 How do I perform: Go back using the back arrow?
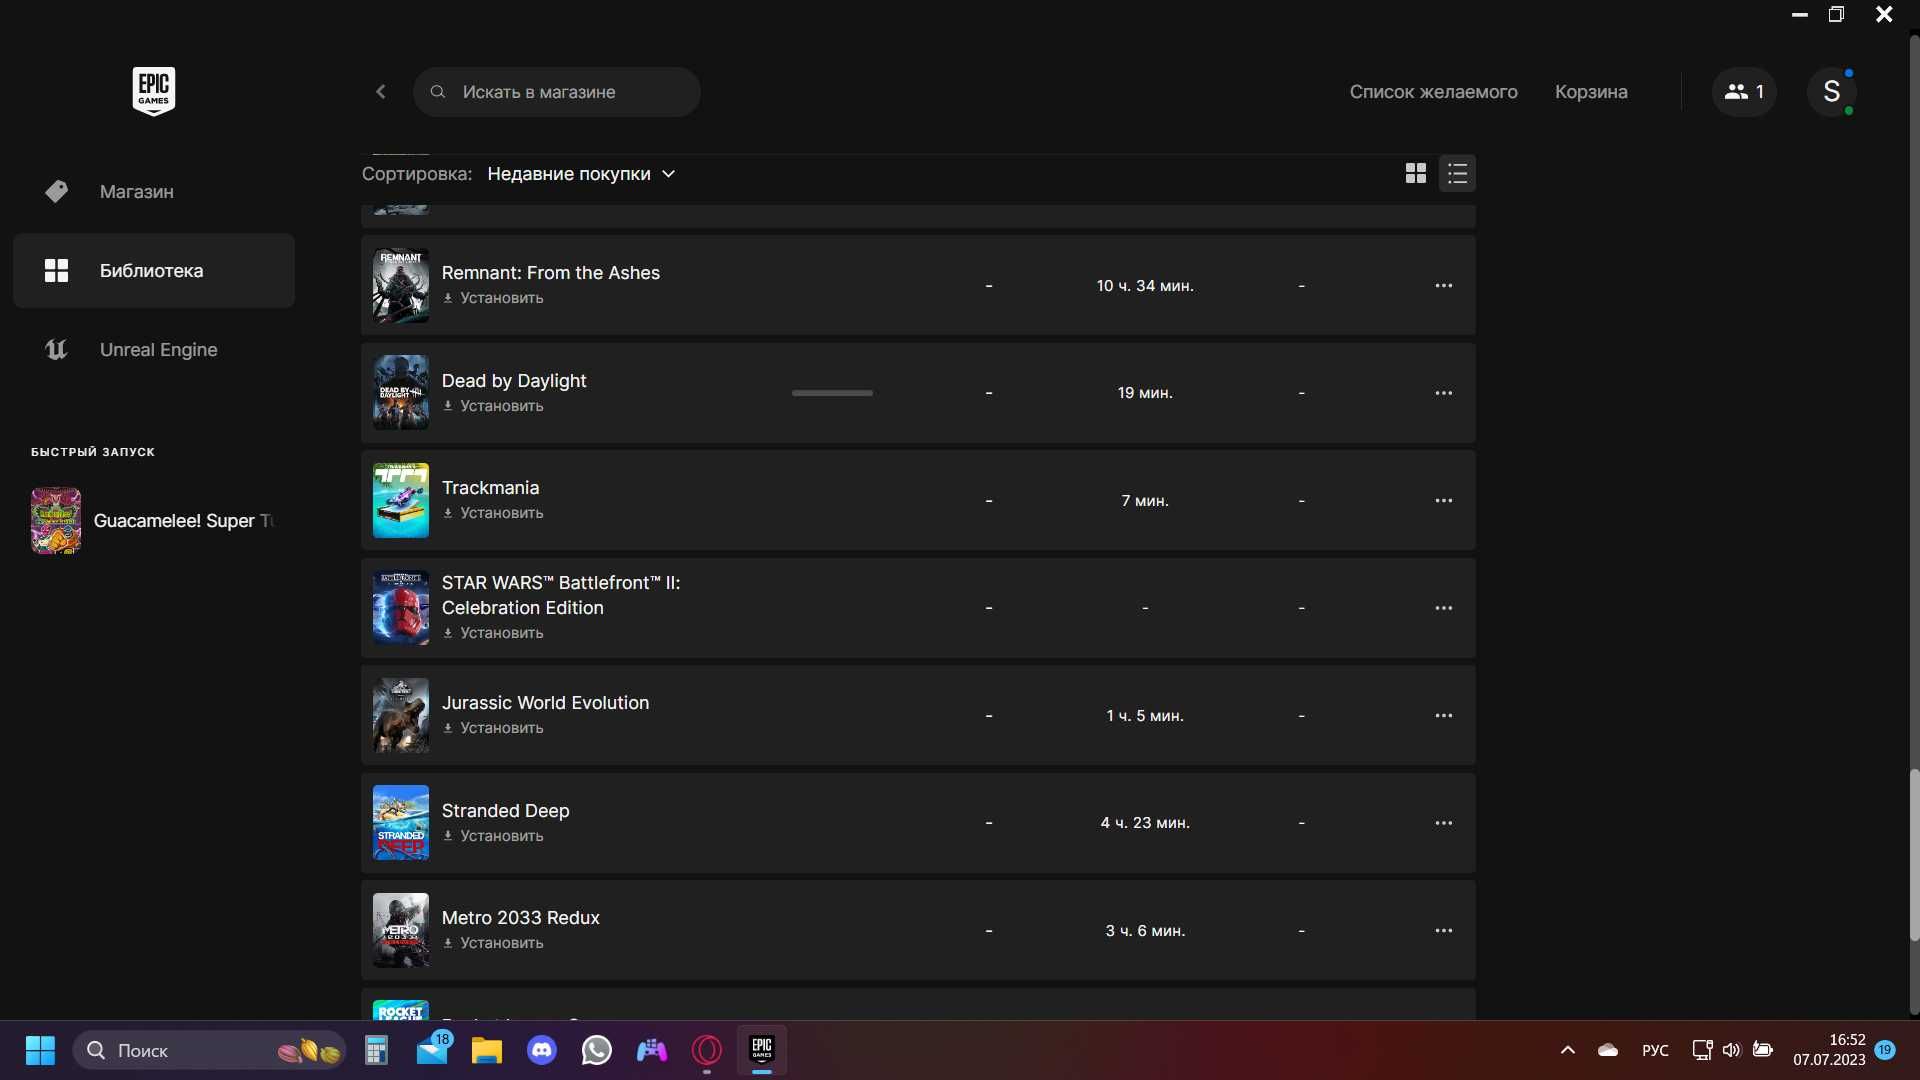[x=381, y=92]
